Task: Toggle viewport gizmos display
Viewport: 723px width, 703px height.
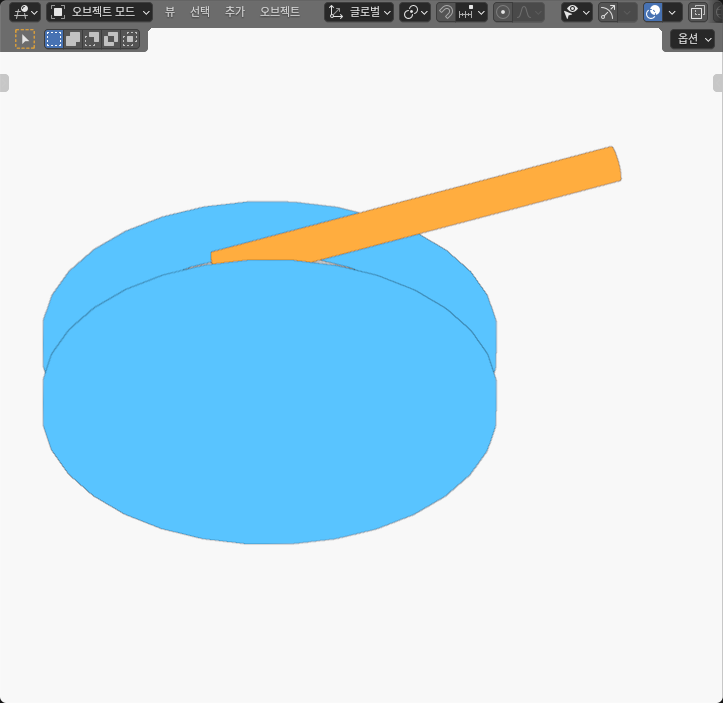Action: (607, 12)
